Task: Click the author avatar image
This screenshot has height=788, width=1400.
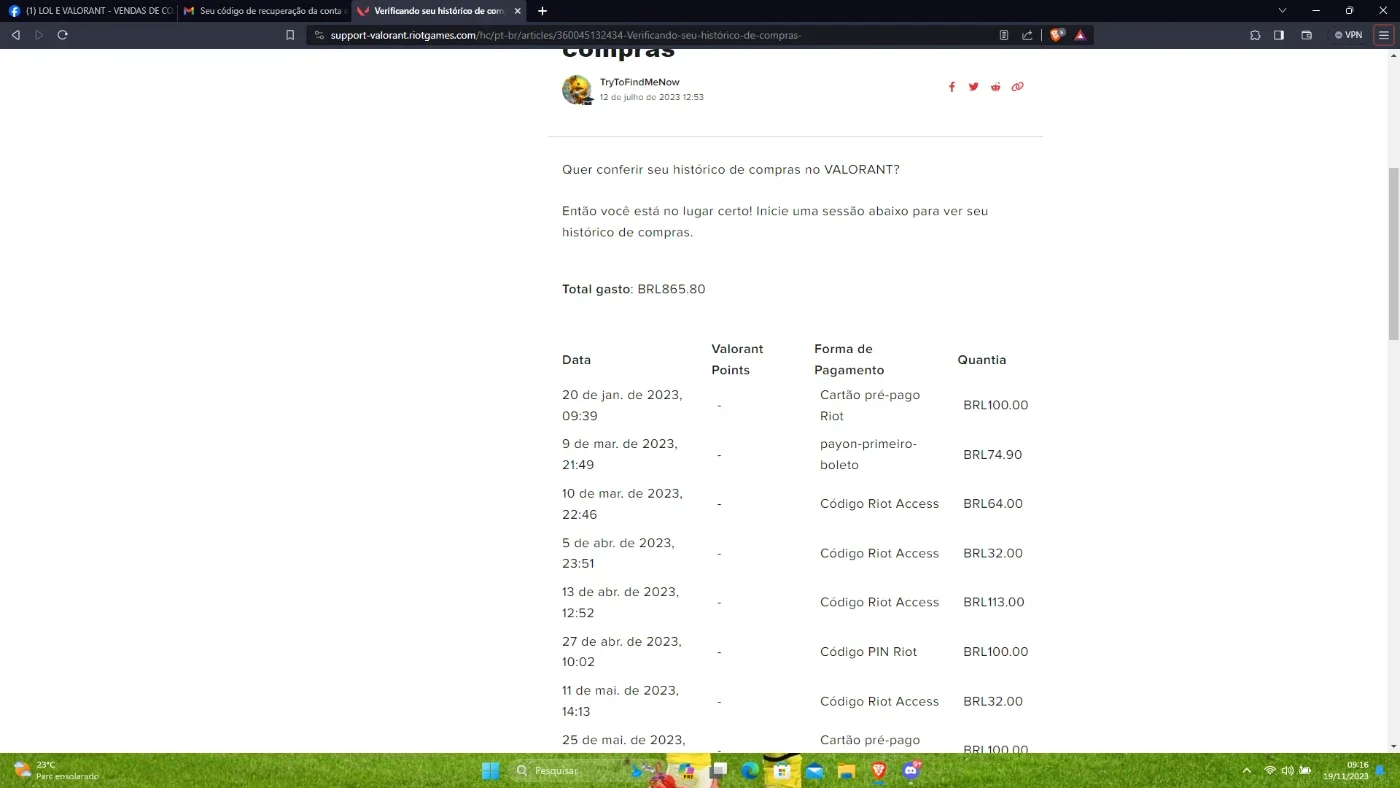Action: pyautogui.click(x=577, y=90)
